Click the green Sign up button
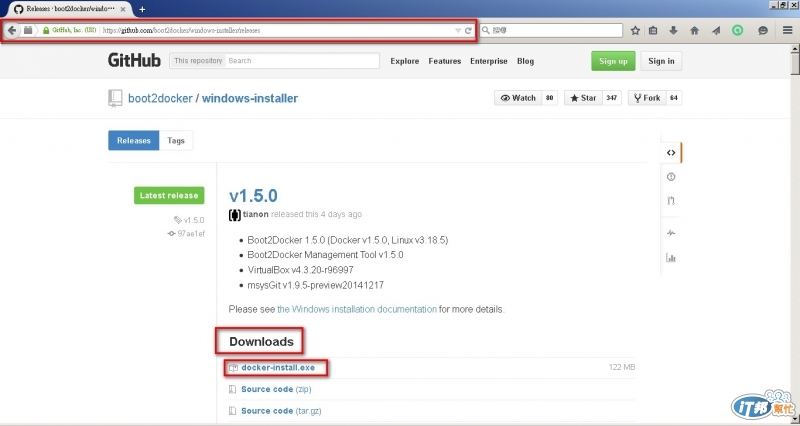 [x=613, y=61]
